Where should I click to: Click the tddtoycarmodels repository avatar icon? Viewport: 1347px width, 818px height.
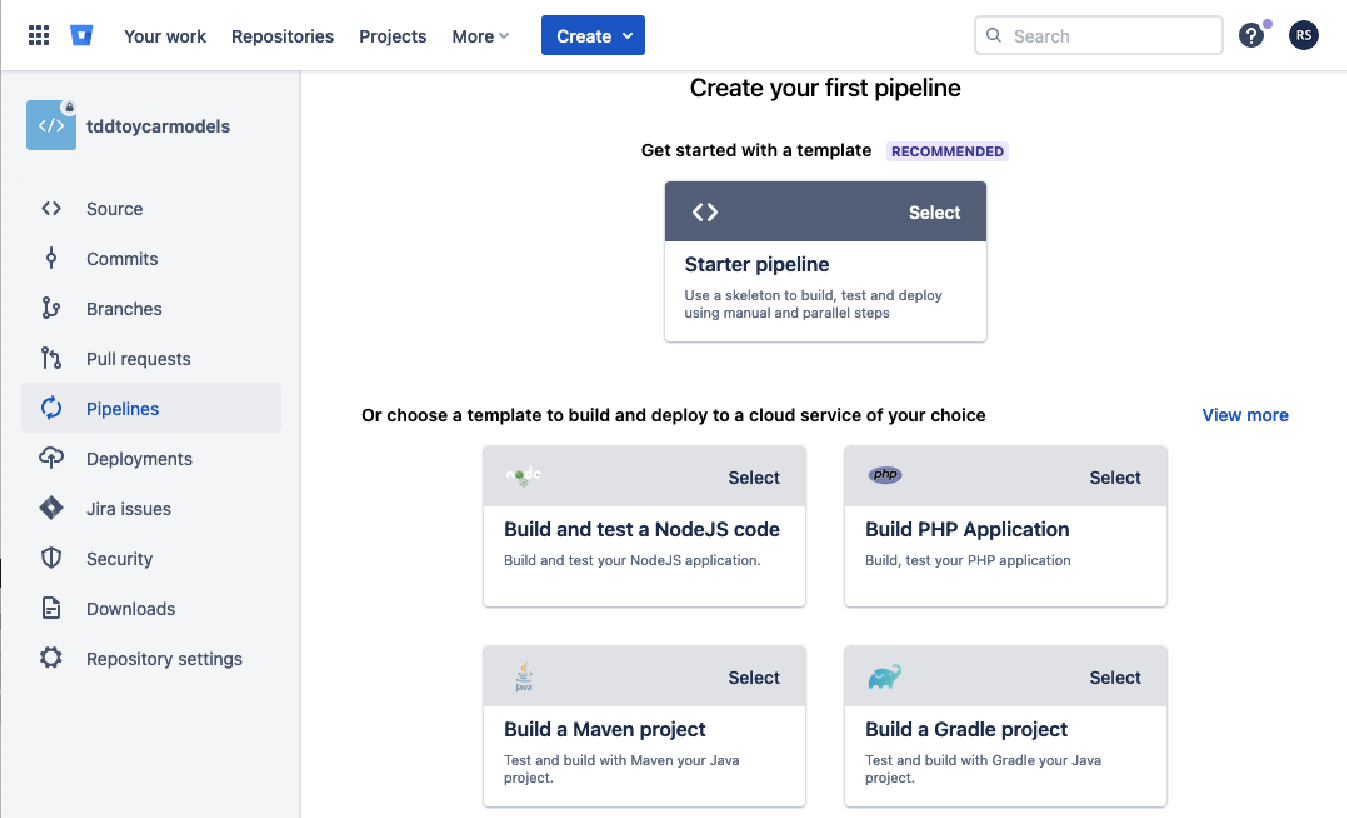51,125
